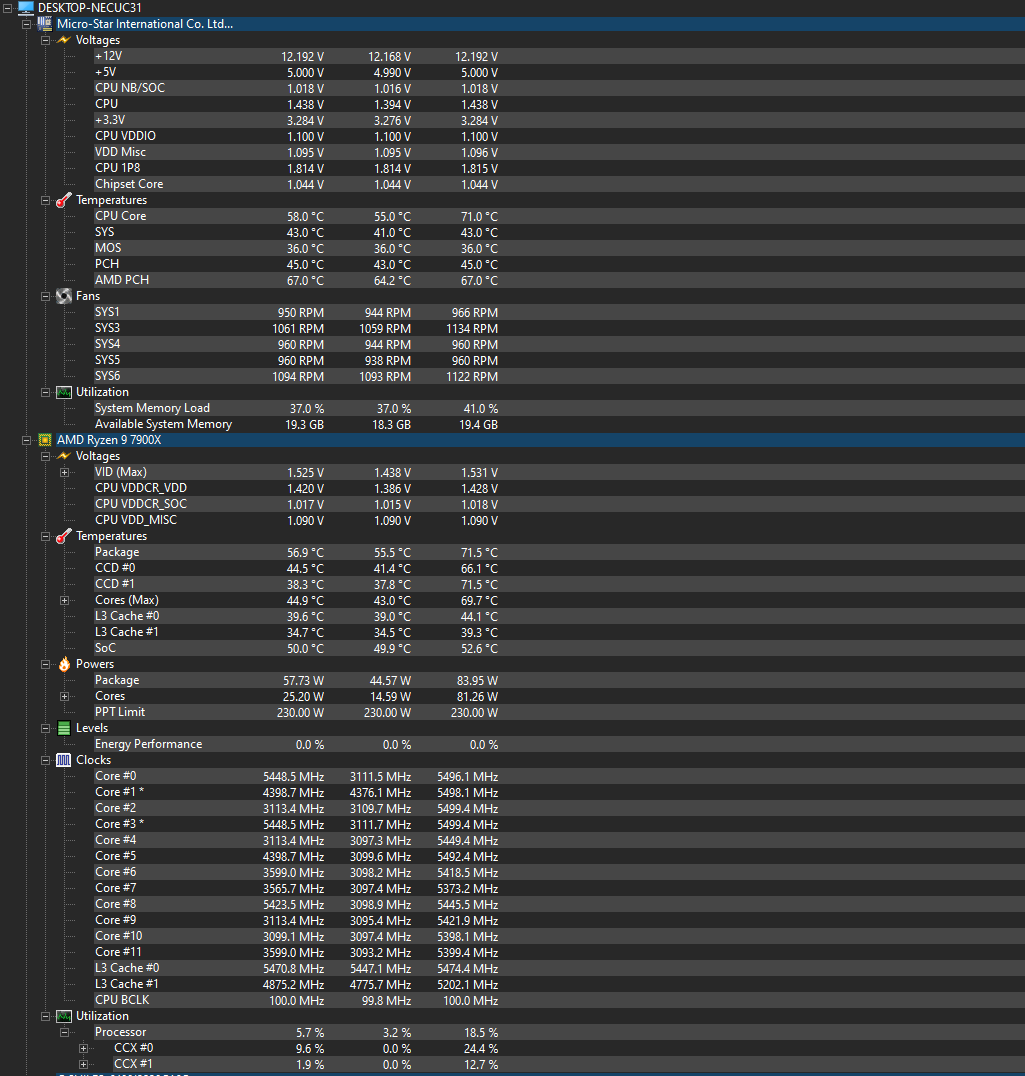Image resolution: width=1025 pixels, height=1076 pixels.
Task: Select the CPU NB/SOC voltage row
Action: [559, 88]
